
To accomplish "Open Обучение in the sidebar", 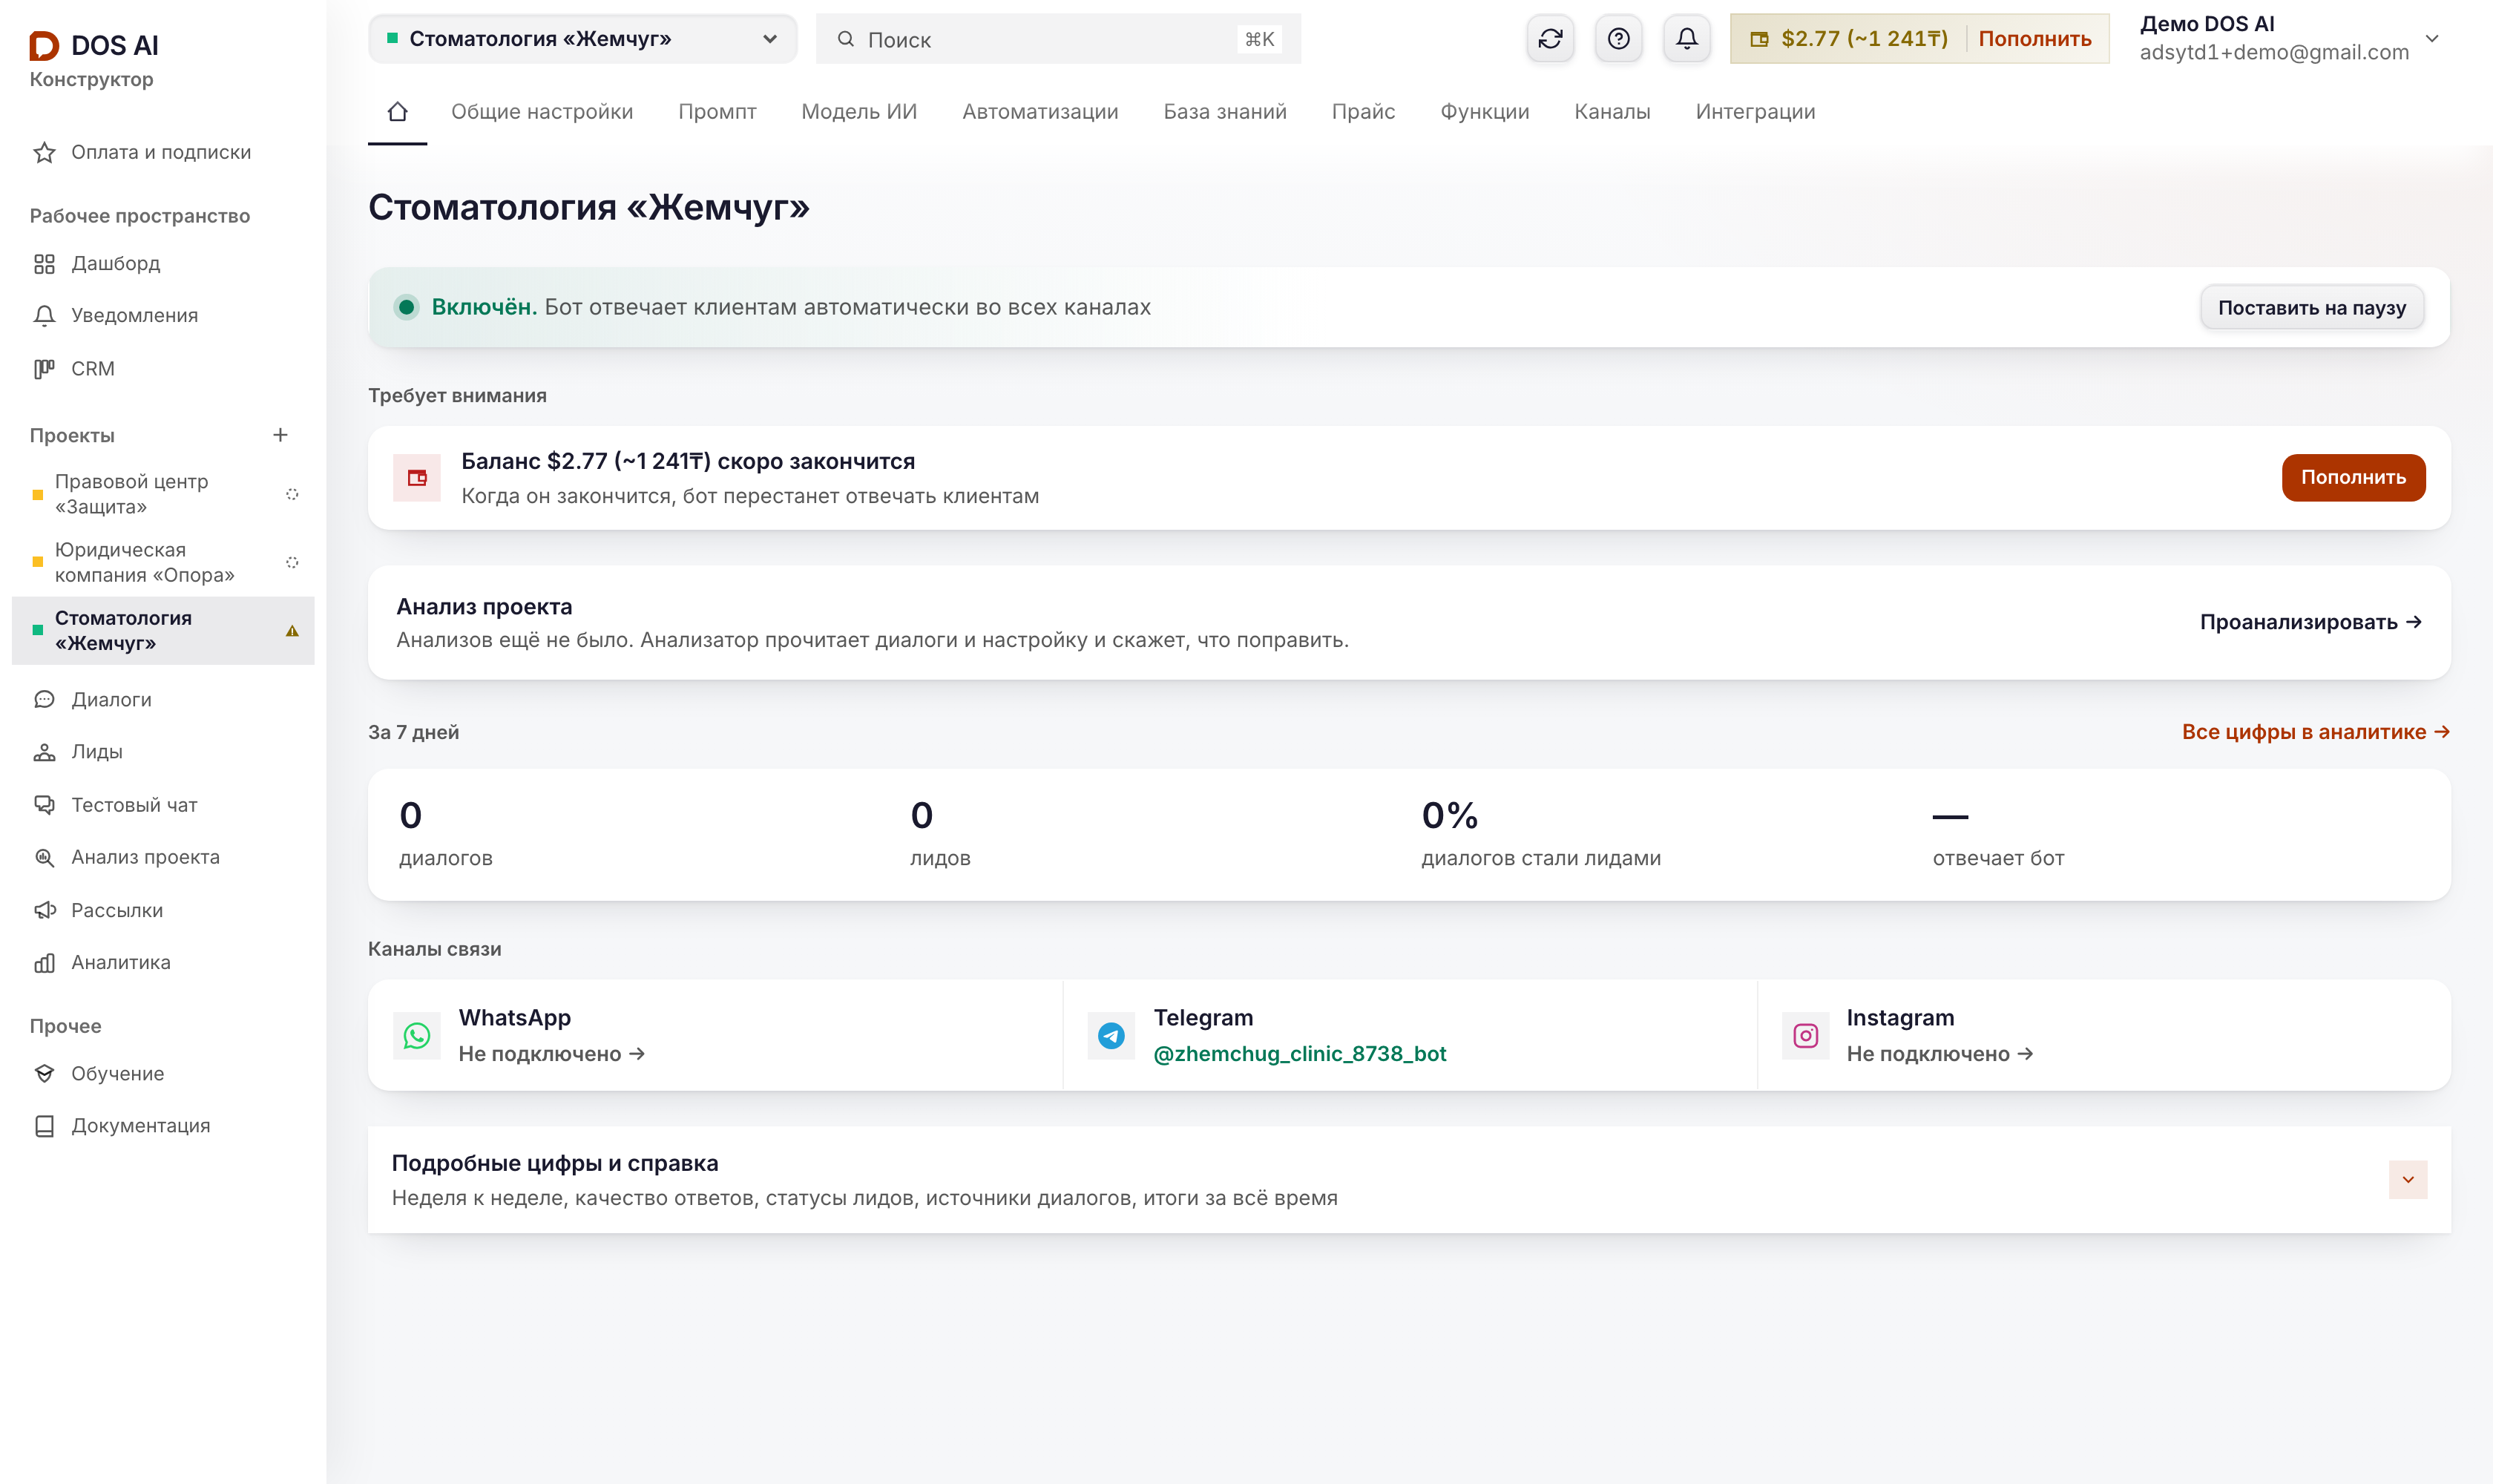I will coord(163,1073).
